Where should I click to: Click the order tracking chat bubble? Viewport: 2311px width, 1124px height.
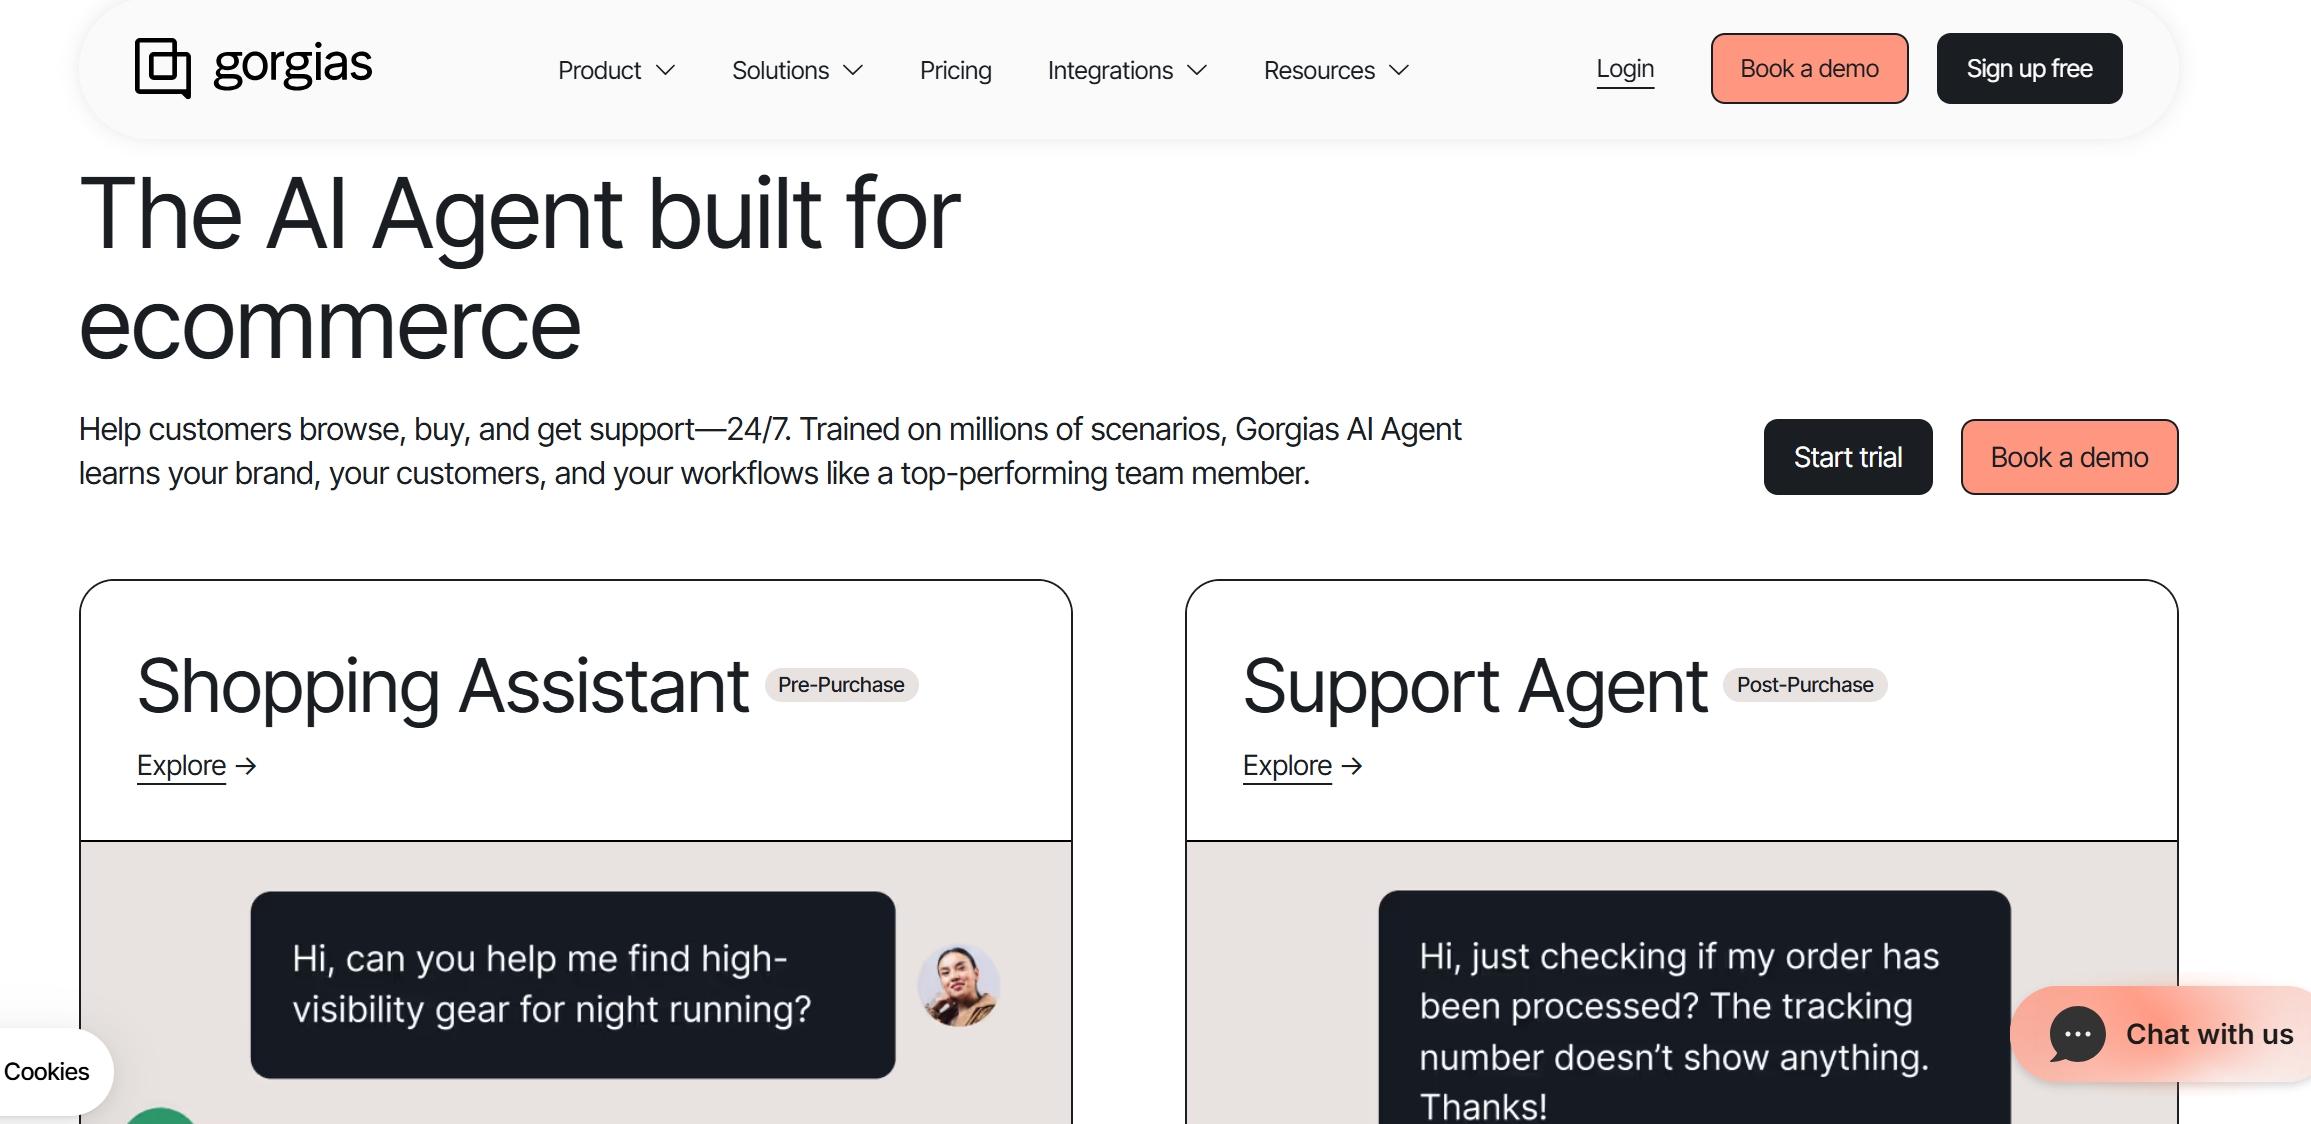1694,1007
